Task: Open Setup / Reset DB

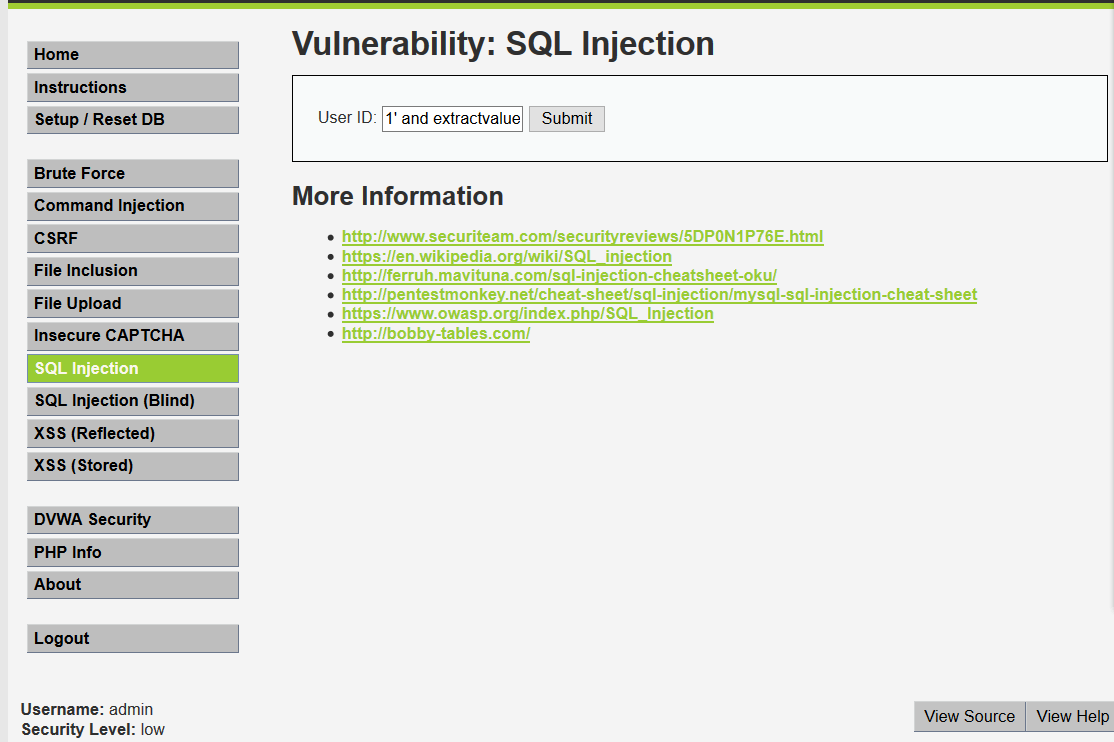Action: (133, 119)
